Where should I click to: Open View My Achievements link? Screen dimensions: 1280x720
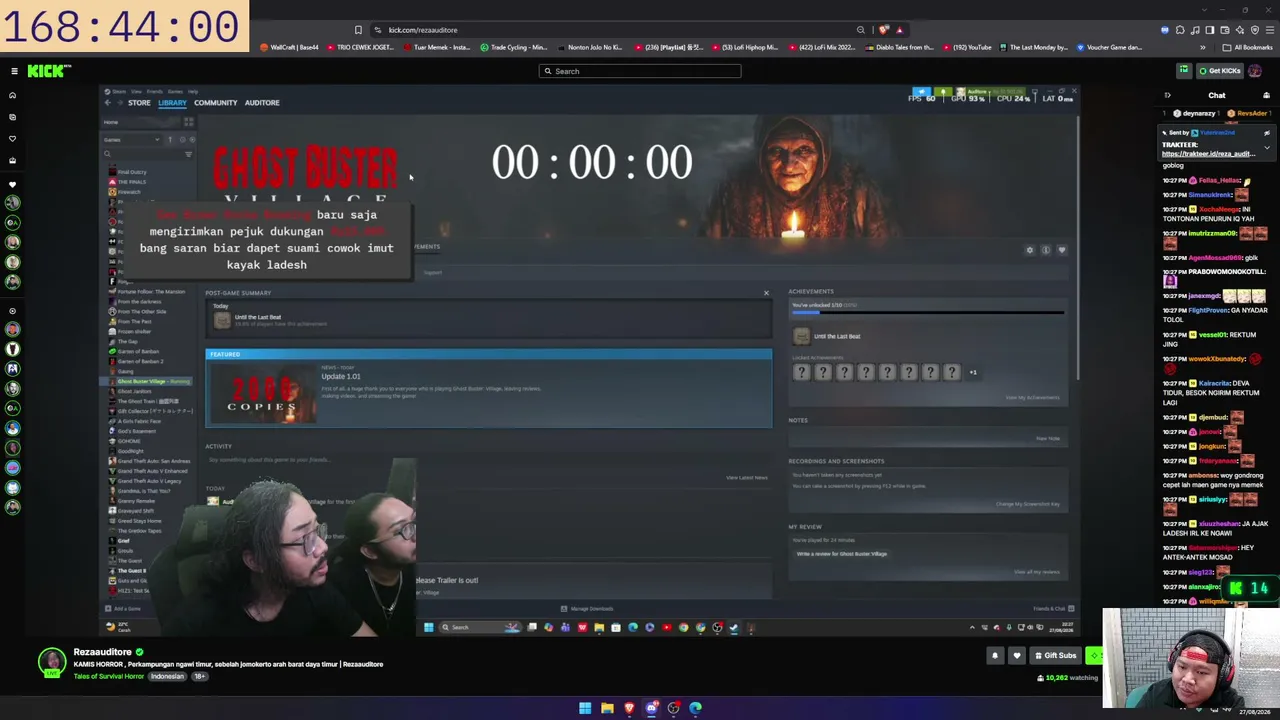[1032, 398]
